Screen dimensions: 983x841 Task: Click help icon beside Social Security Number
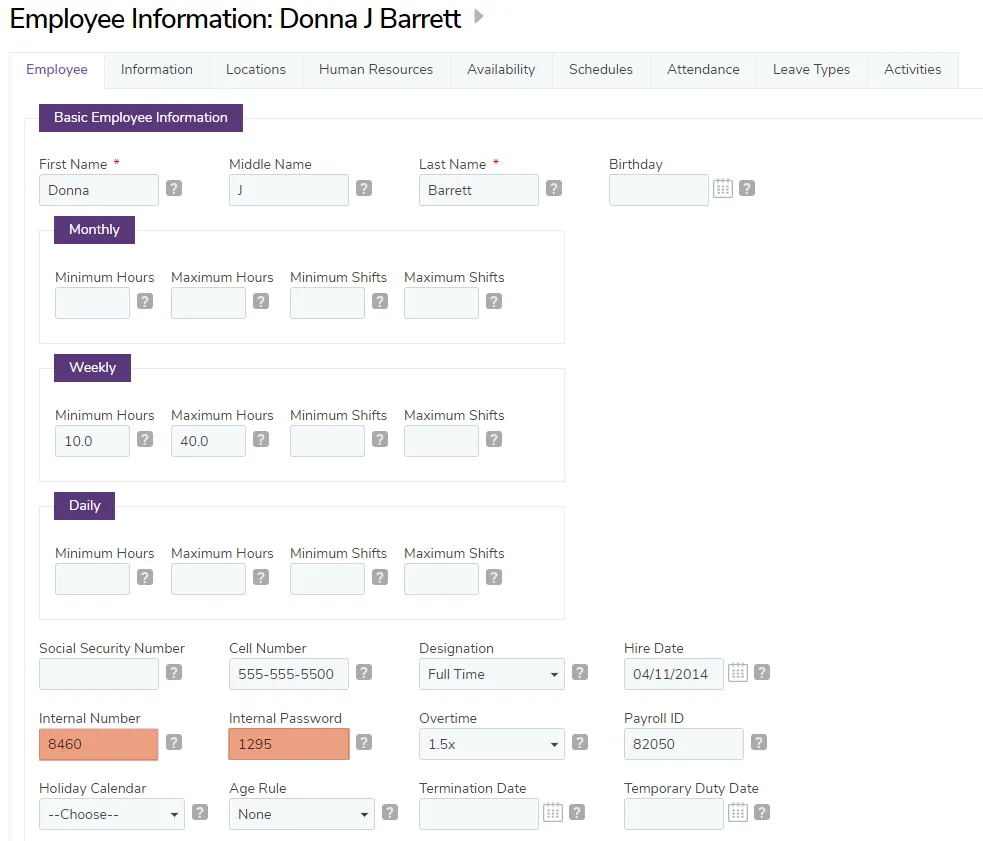(x=174, y=672)
